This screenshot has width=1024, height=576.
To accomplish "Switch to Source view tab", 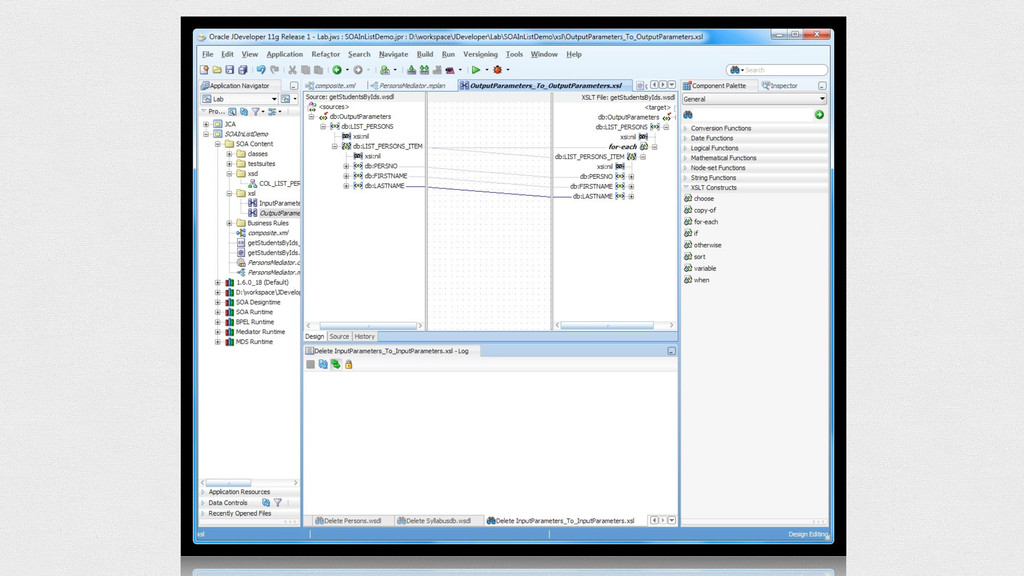I will tap(339, 337).
